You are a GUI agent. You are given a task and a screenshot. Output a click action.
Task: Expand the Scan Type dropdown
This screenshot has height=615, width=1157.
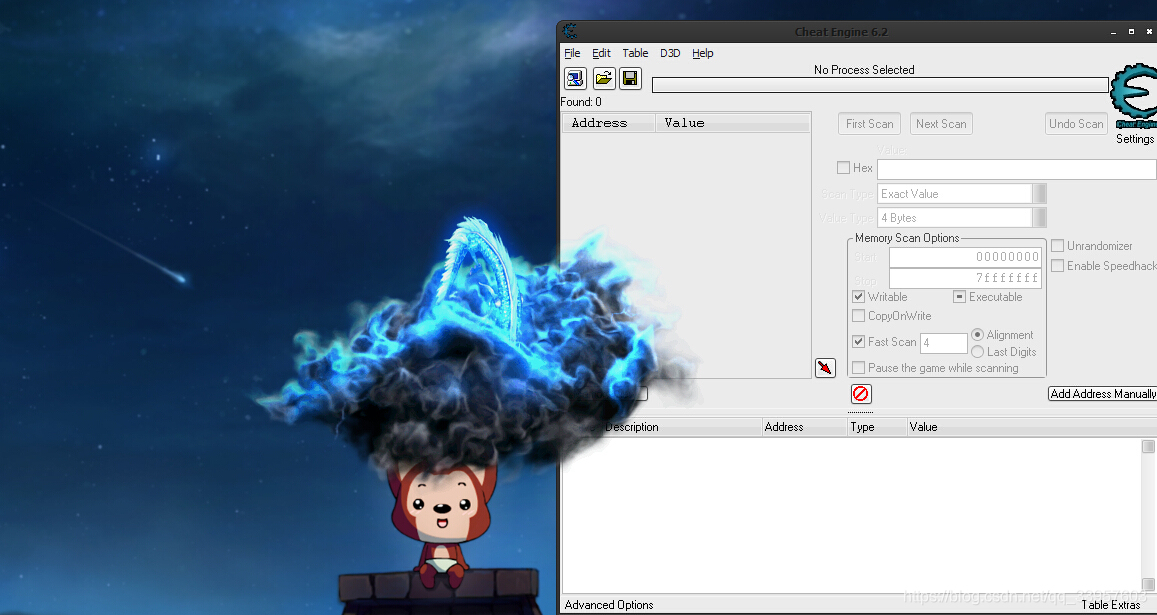1039,193
